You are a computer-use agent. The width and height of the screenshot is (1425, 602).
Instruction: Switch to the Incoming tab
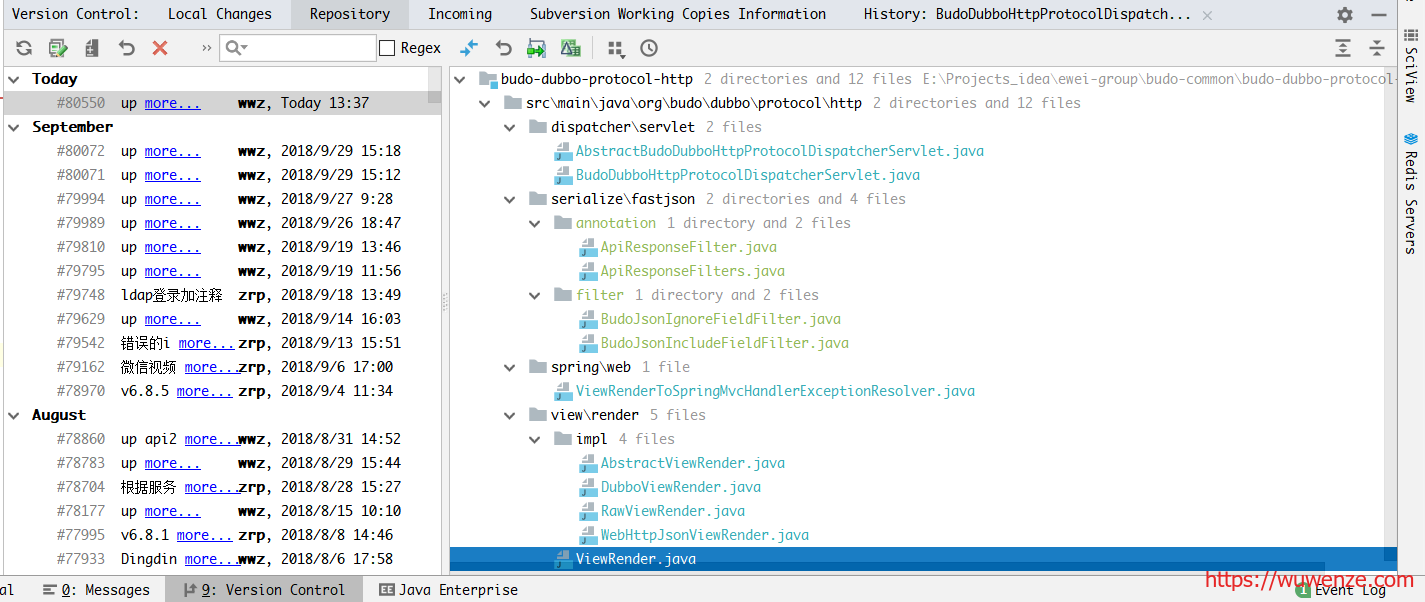pos(460,14)
